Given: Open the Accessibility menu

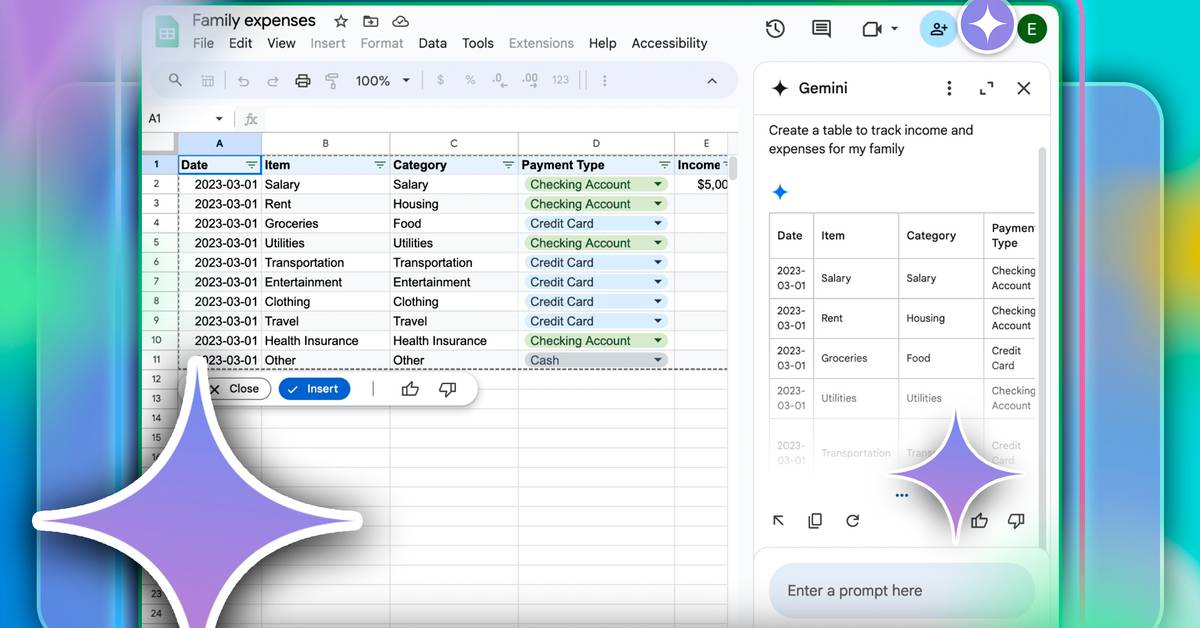Looking at the screenshot, I should (x=669, y=43).
